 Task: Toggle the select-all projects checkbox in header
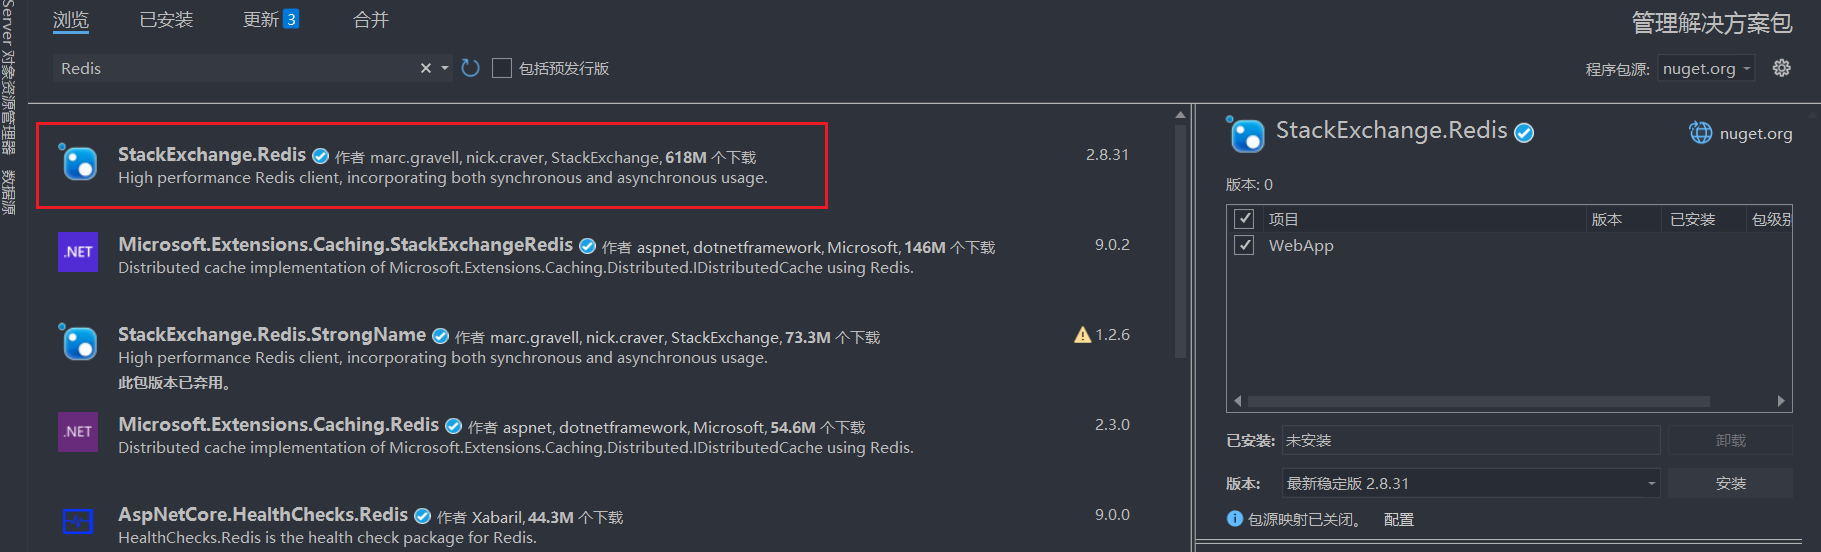(x=1244, y=219)
